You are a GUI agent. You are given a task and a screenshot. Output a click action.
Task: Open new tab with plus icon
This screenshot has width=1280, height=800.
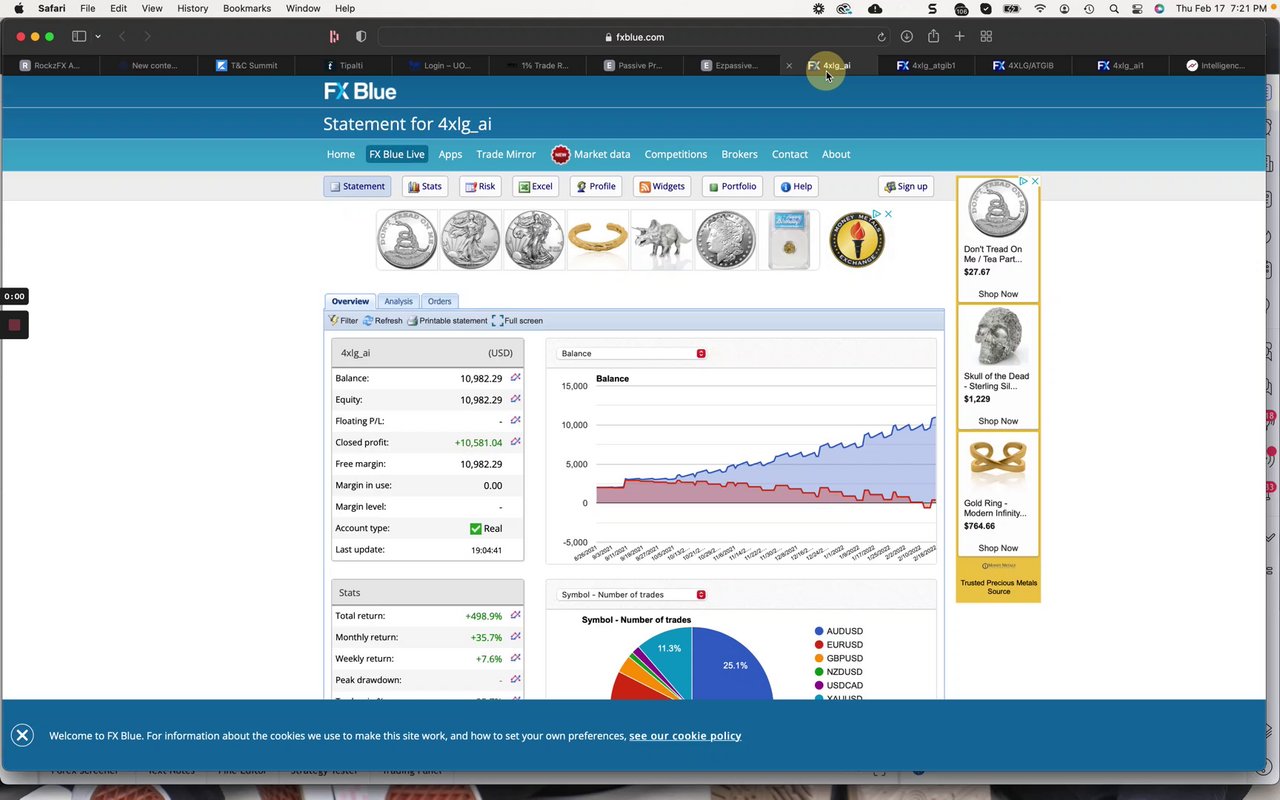click(959, 37)
